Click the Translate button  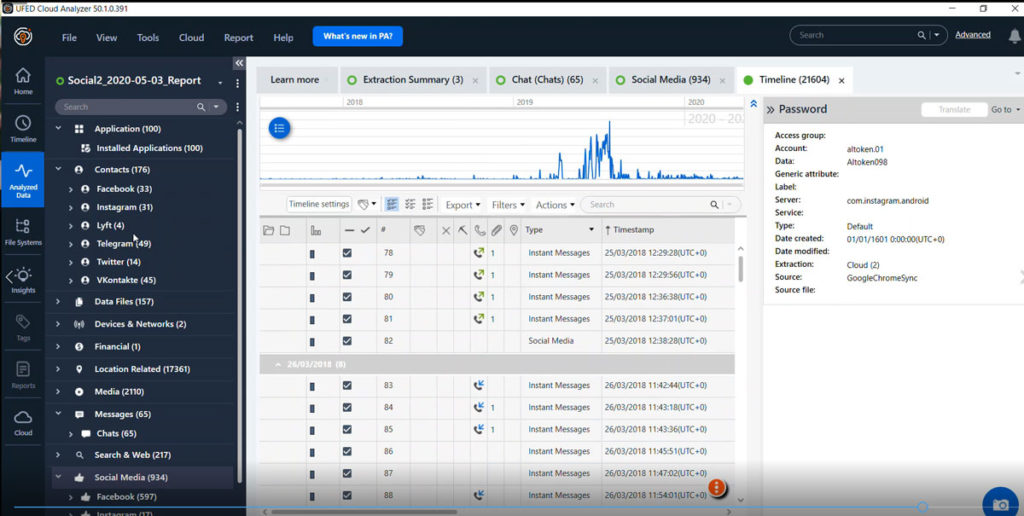pos(954,110)
